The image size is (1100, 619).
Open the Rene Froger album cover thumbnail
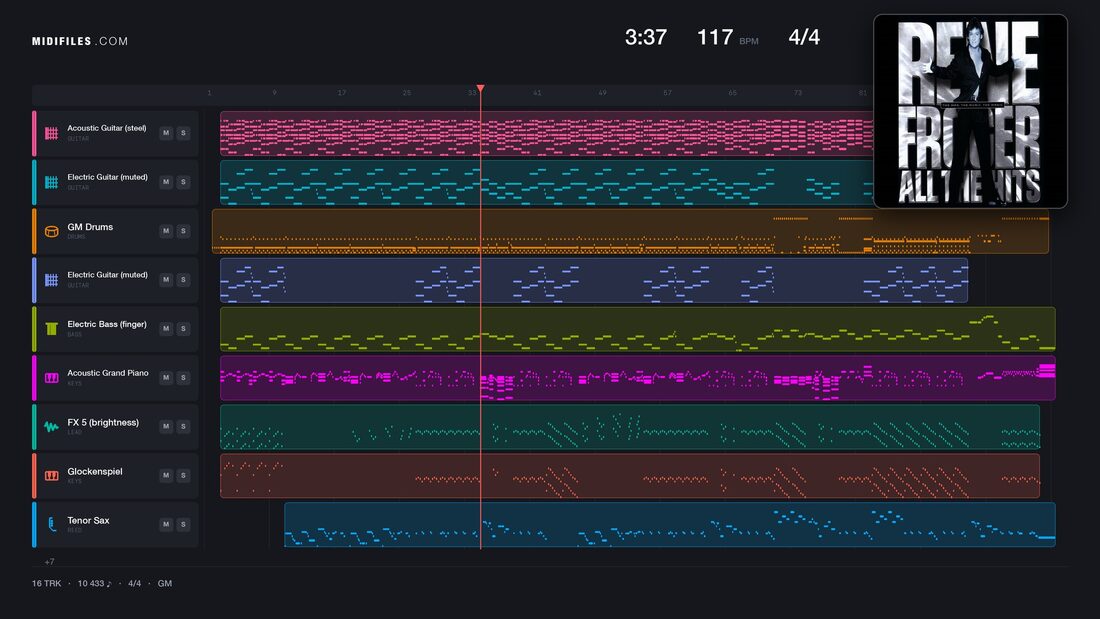970,112
